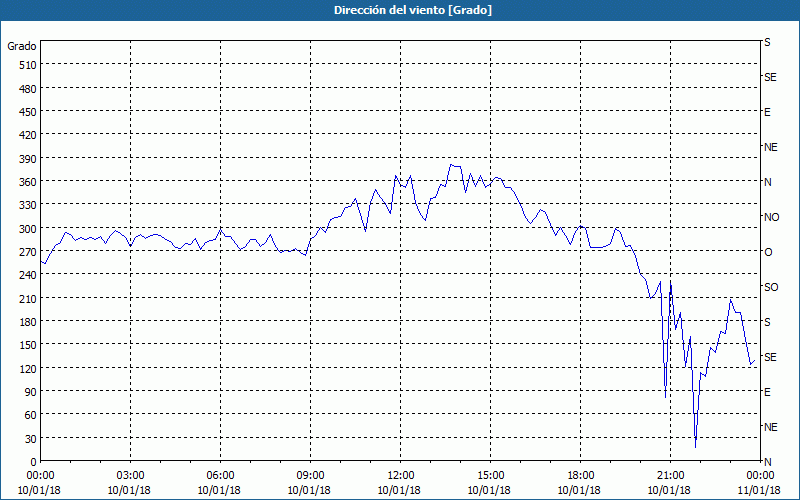The height and width of the screenshot is (500, 800).
Task: Select the 450 degree axis label
Action: pyautogui.click(x=28, y=112)
